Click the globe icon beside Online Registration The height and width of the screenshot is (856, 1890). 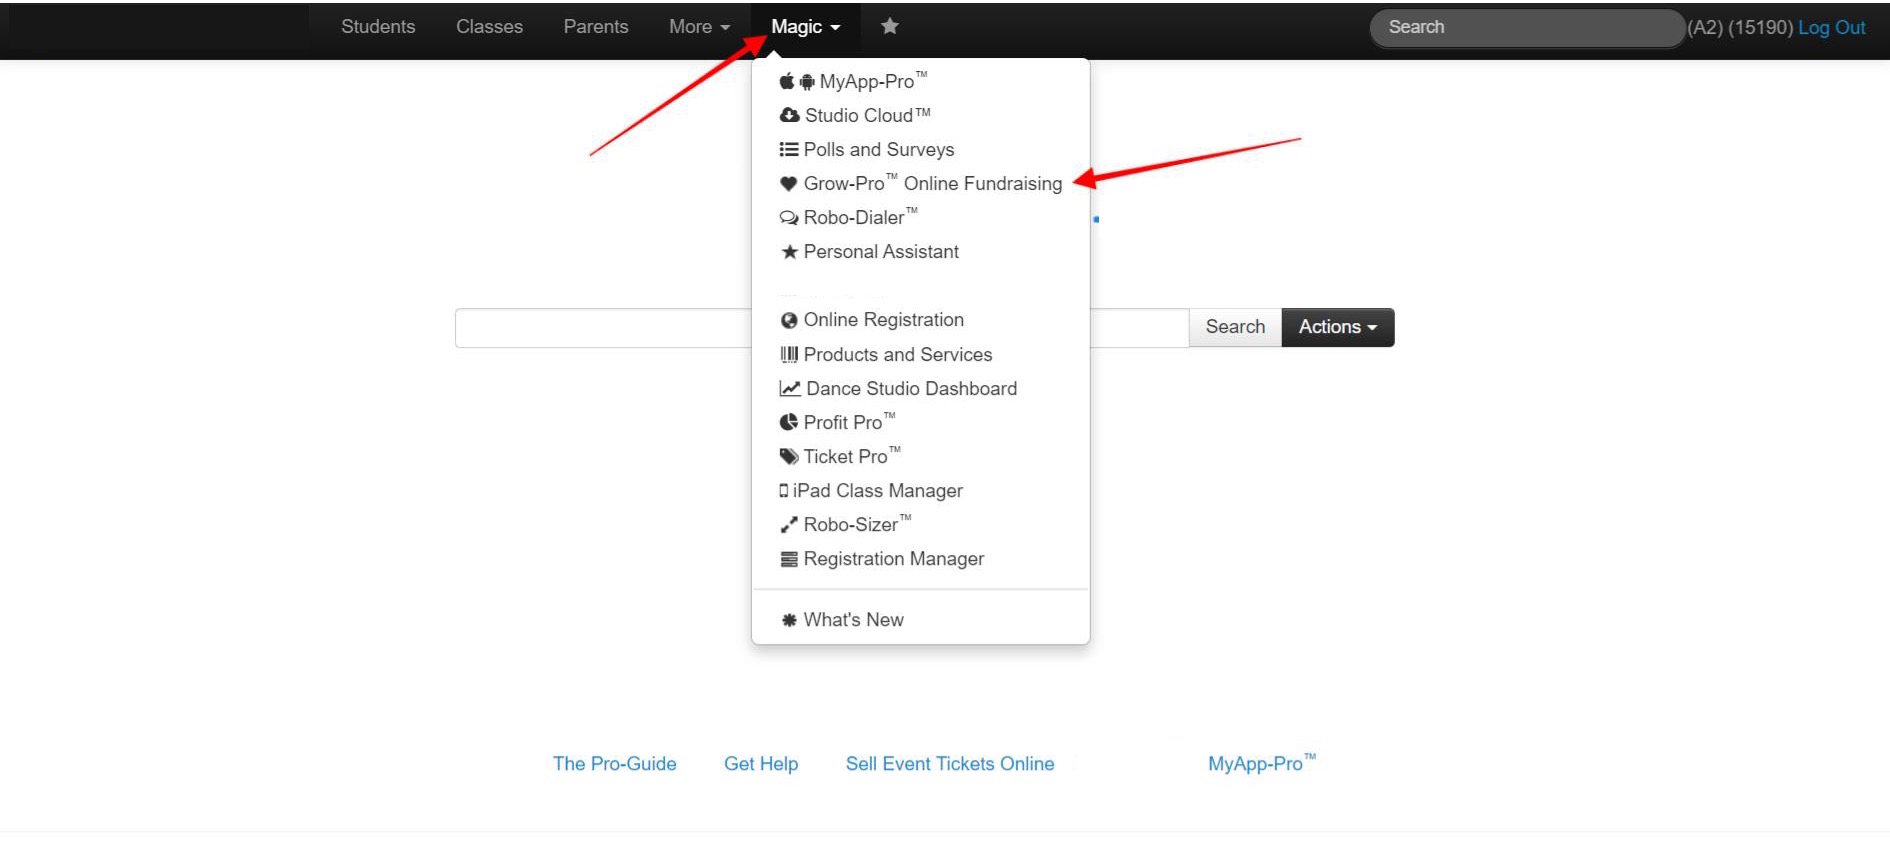789,320
